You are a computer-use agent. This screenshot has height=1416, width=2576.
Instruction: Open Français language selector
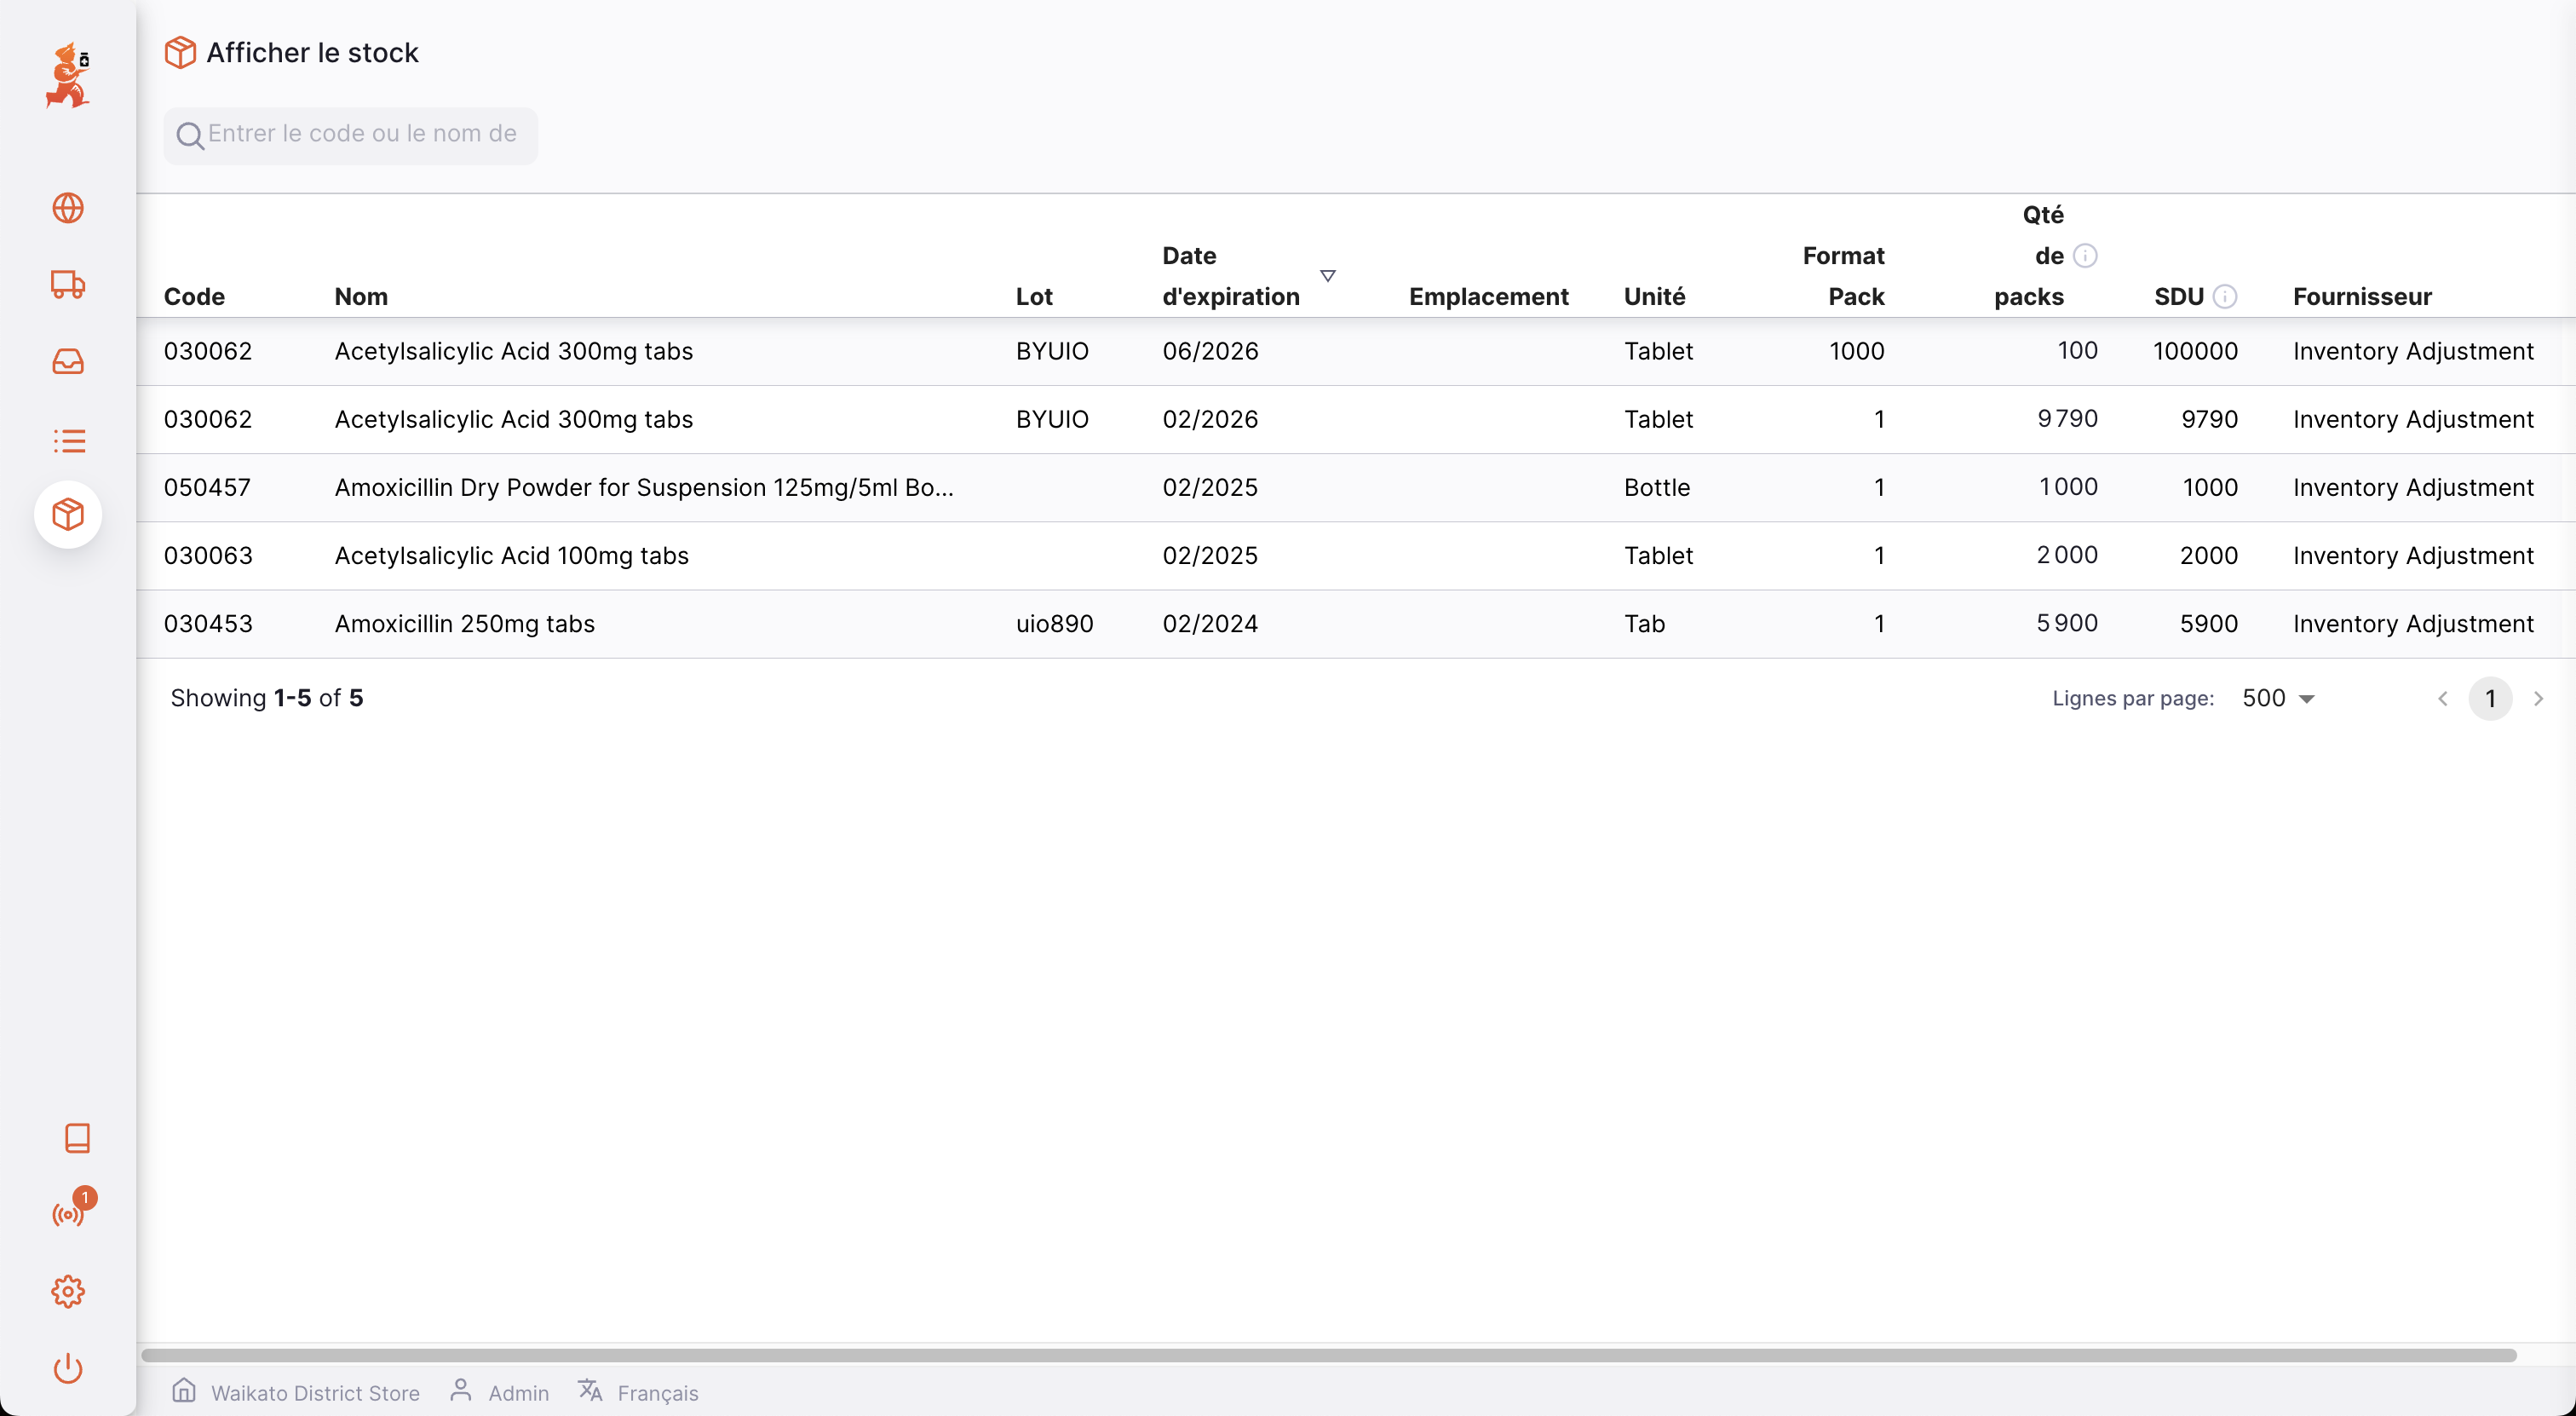[658, 1393]
